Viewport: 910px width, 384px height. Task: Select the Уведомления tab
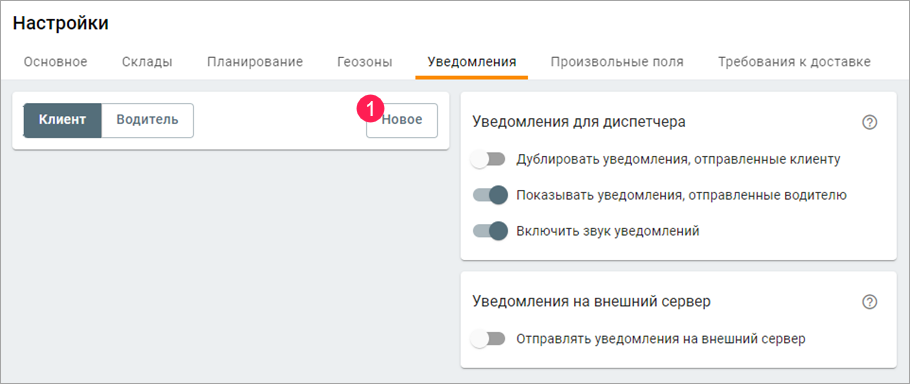[472, 62]
